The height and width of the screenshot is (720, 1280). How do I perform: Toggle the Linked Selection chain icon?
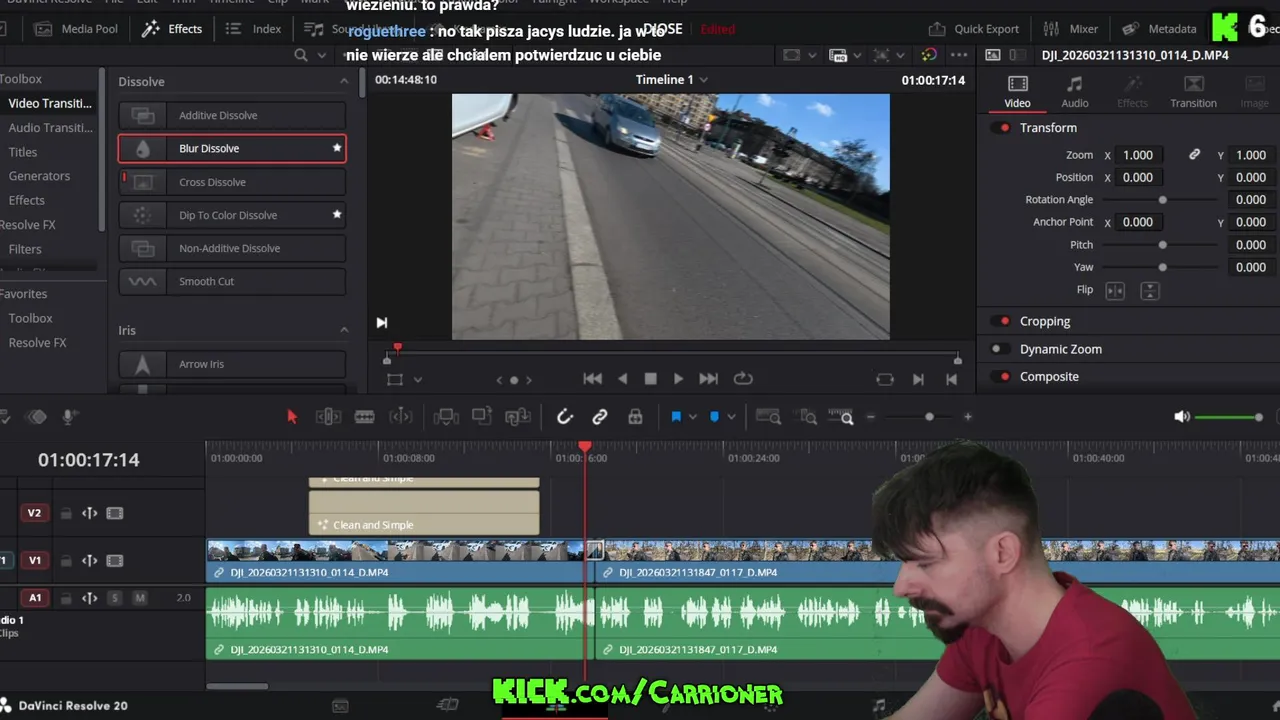(x=600, y=417)
